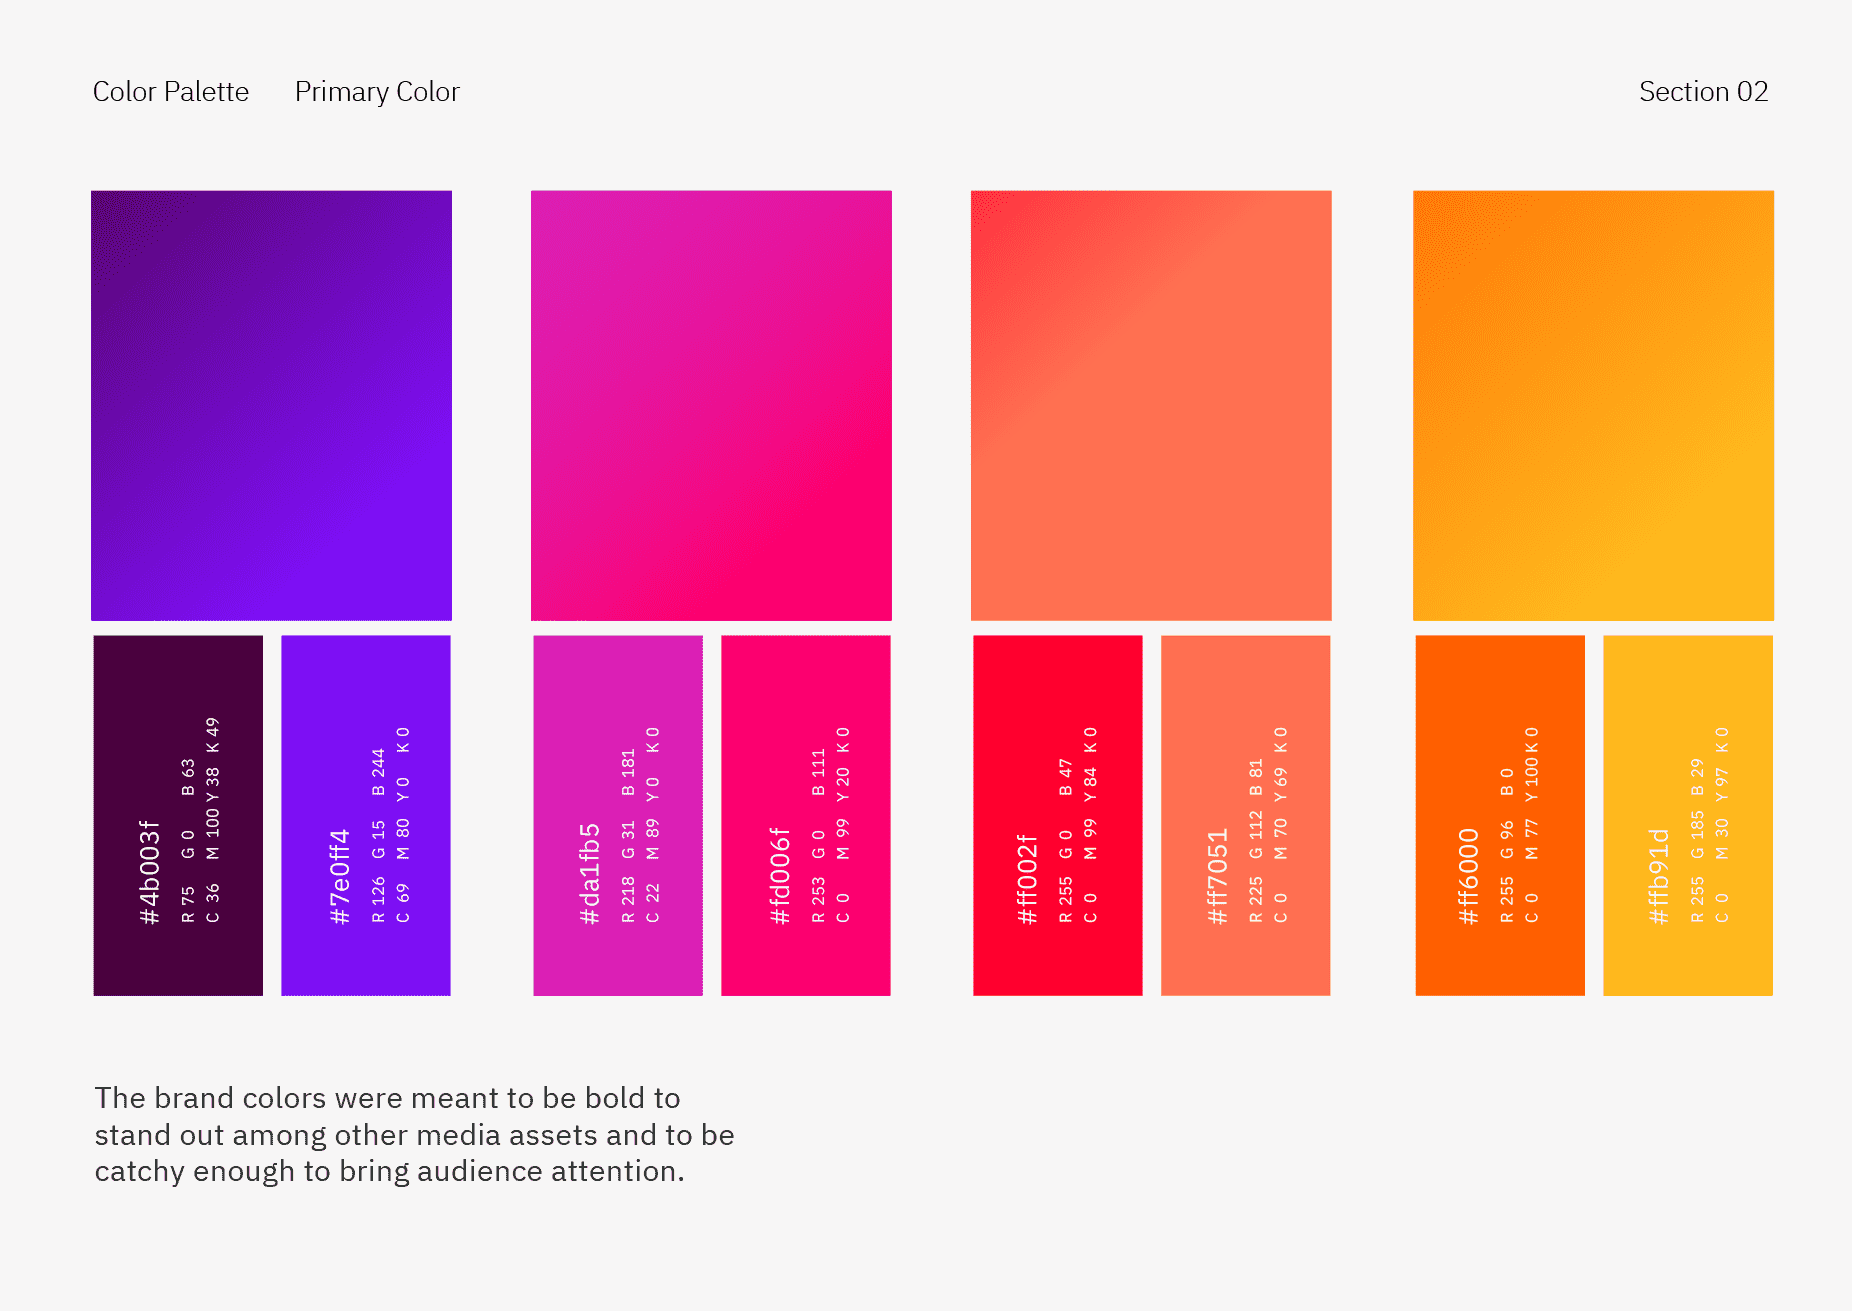Click the brand colors description paragraph
Viewport: 1852px width, 1311px height.
pyautogui.click(x=414, y=1134)
